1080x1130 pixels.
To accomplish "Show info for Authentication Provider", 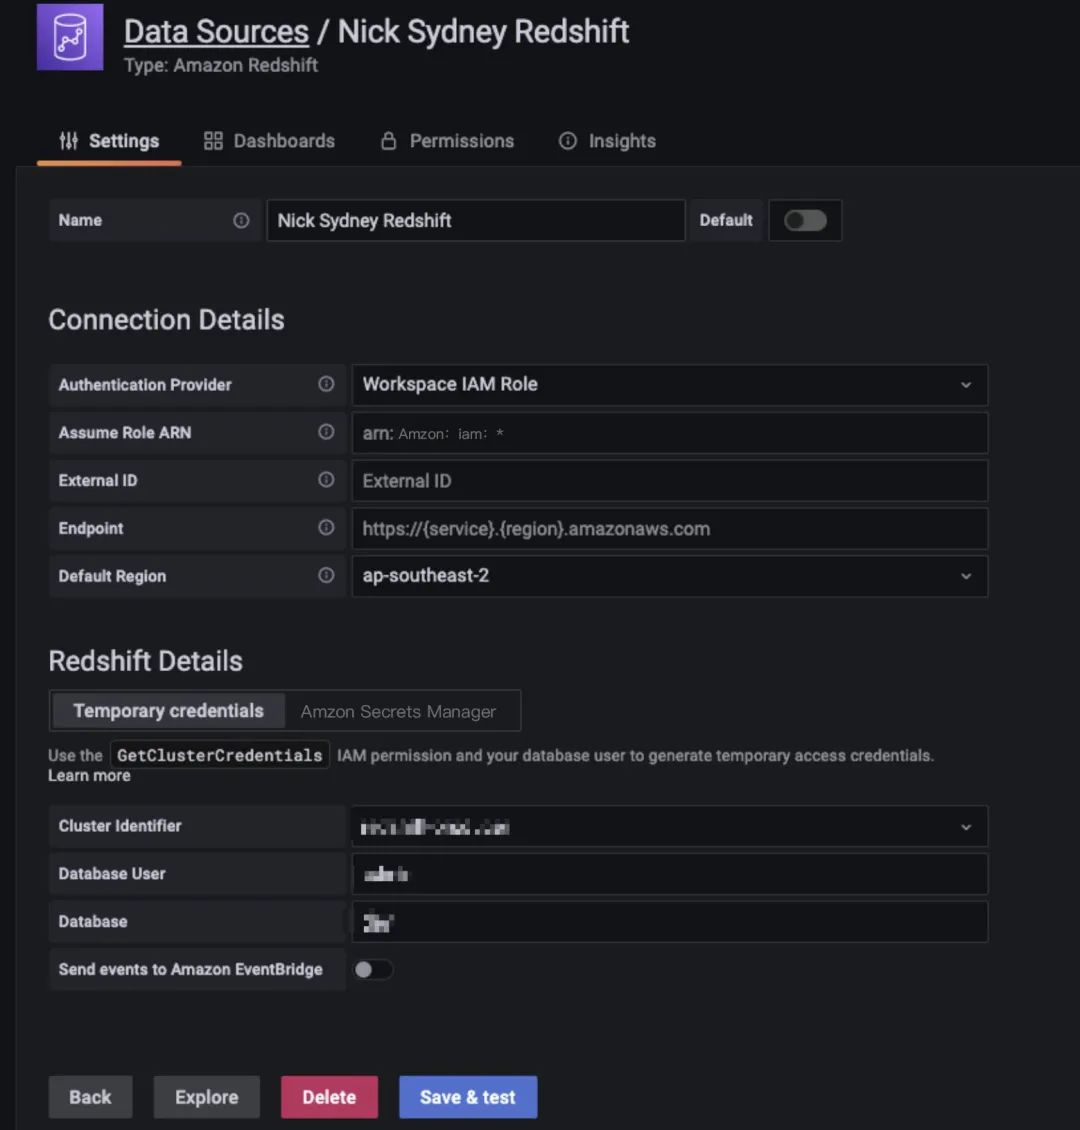I will tap(326, 384).
